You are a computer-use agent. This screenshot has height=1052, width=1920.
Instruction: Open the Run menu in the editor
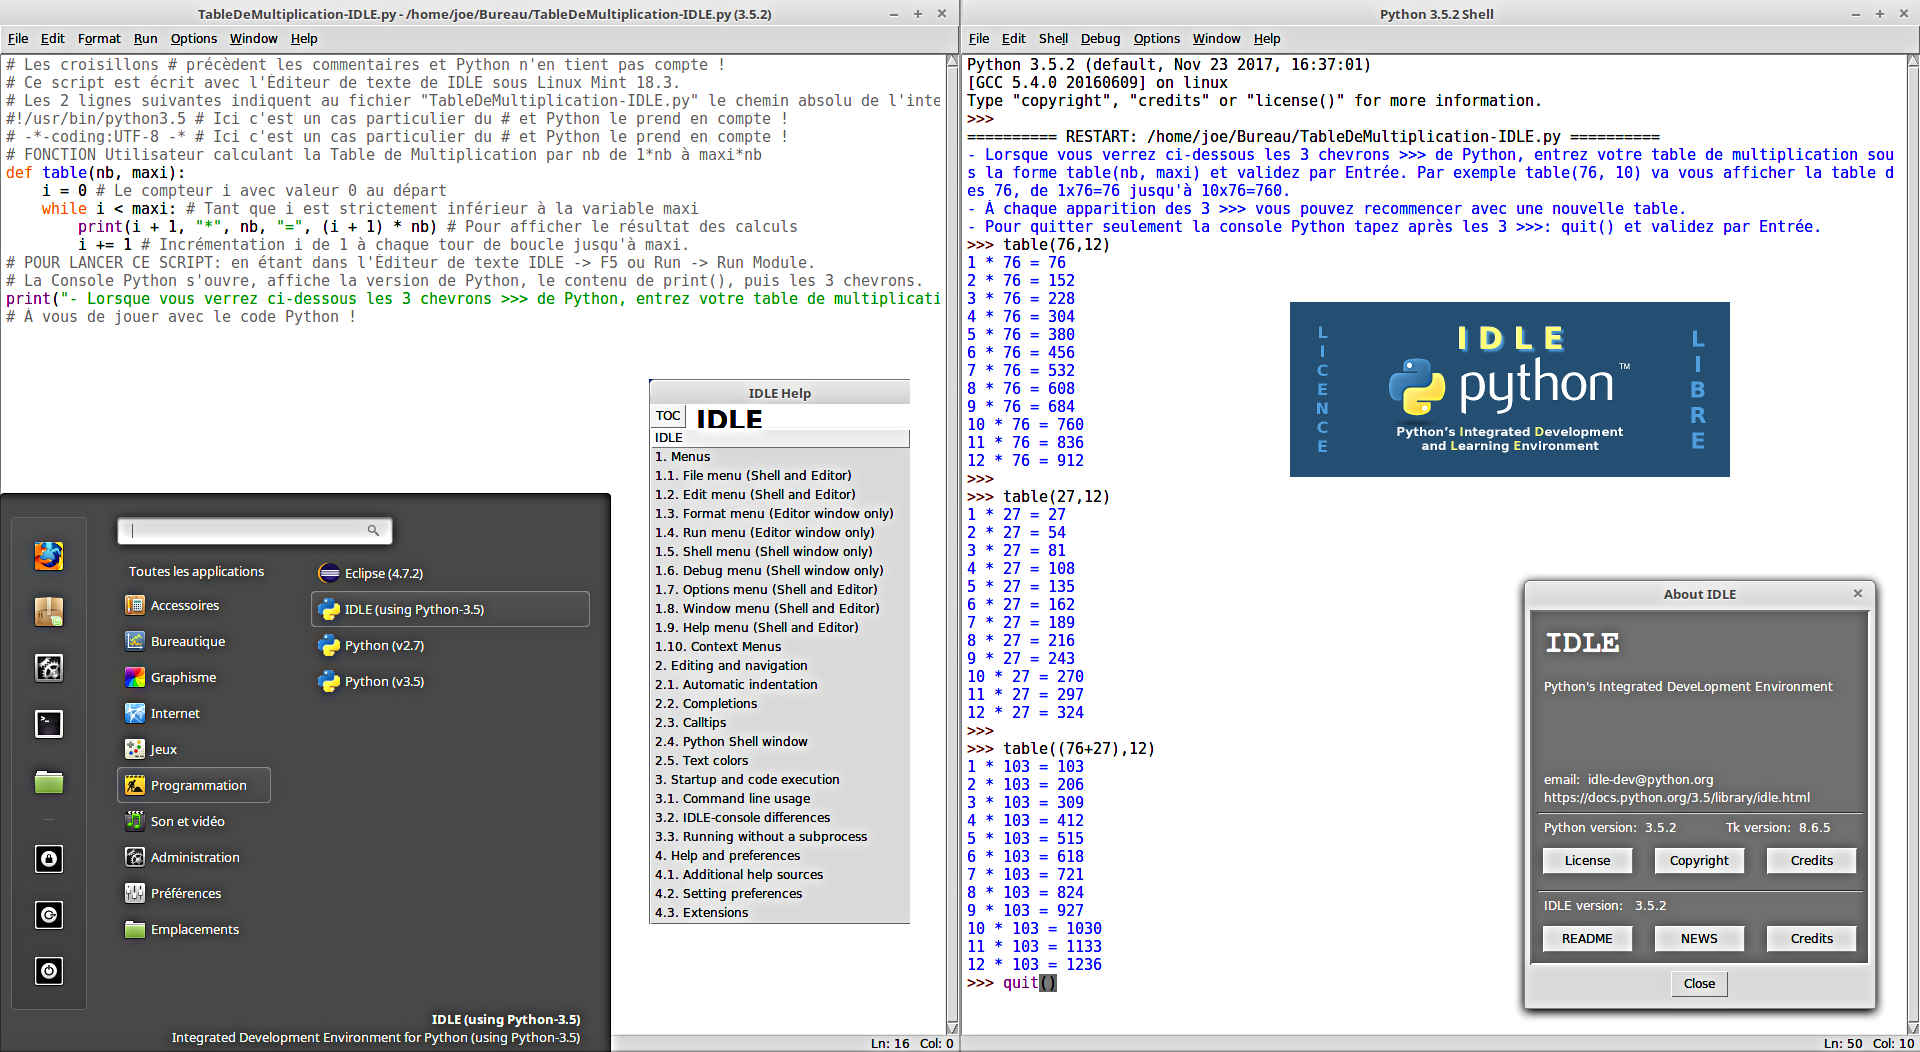point(145,38)
